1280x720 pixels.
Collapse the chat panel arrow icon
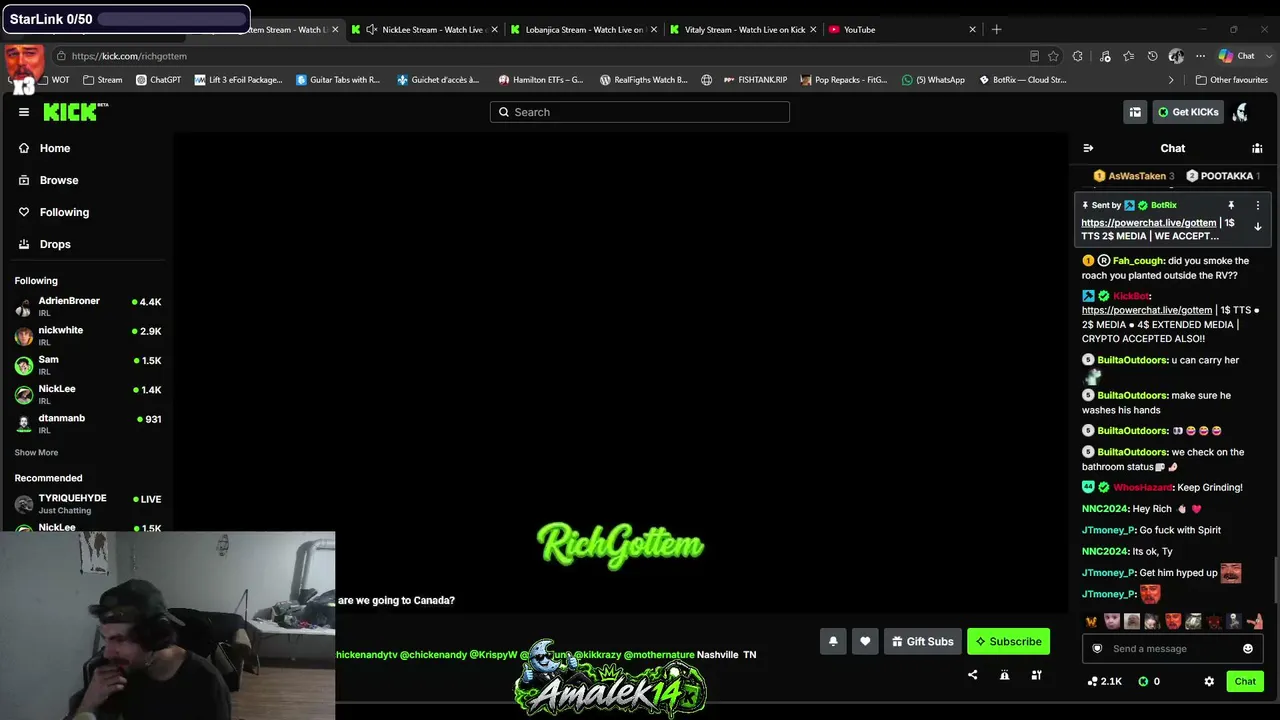pos(1088,148)
